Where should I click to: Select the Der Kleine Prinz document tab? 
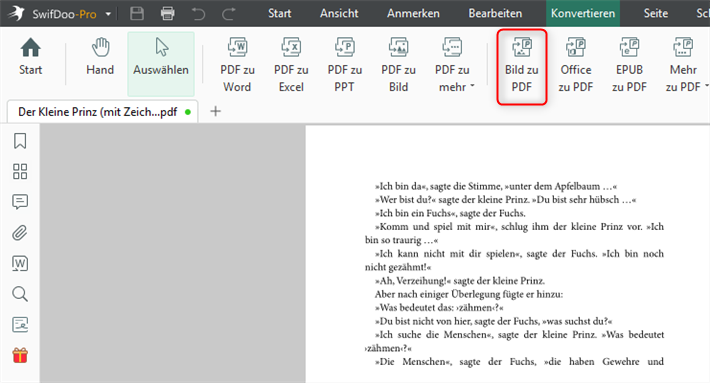(102, 112)
